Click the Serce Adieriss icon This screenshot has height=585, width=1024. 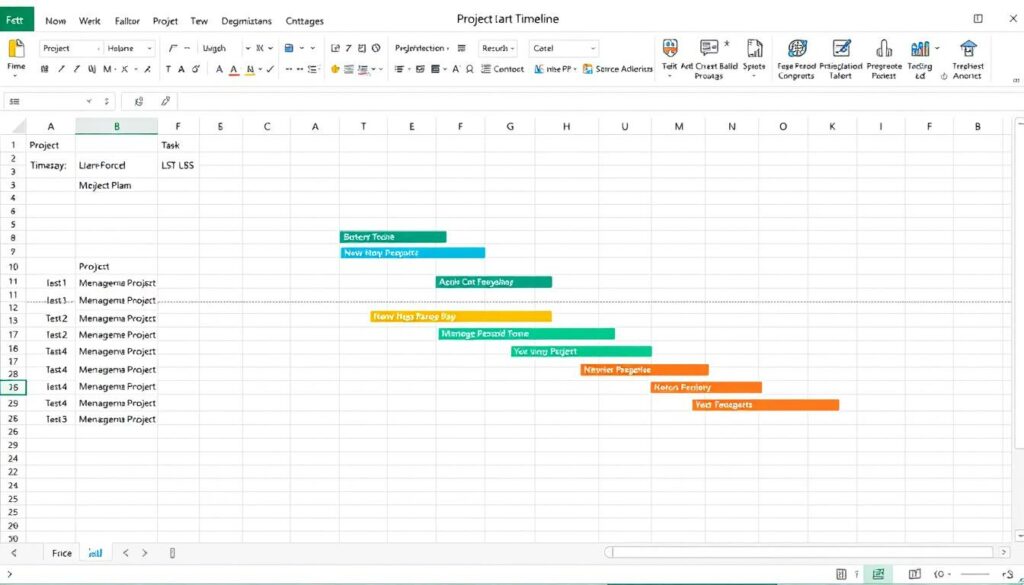(588, 69)
